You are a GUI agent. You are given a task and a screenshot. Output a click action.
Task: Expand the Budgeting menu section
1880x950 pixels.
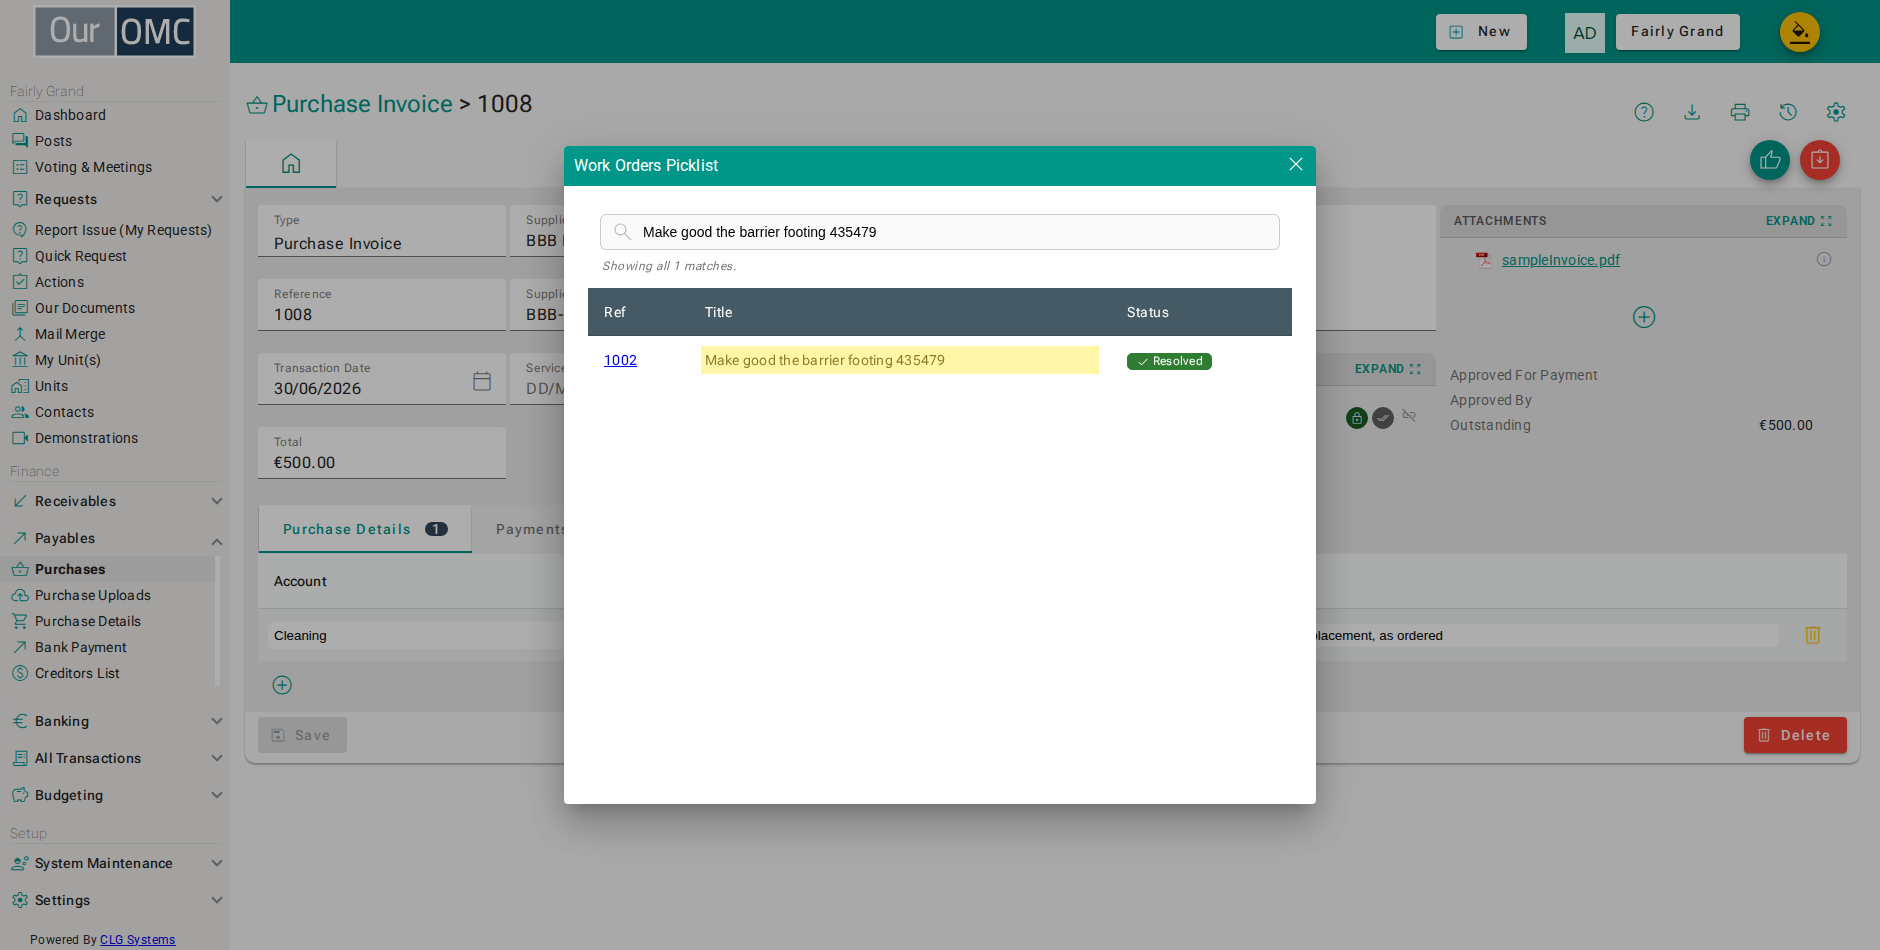tap(216, 795)
